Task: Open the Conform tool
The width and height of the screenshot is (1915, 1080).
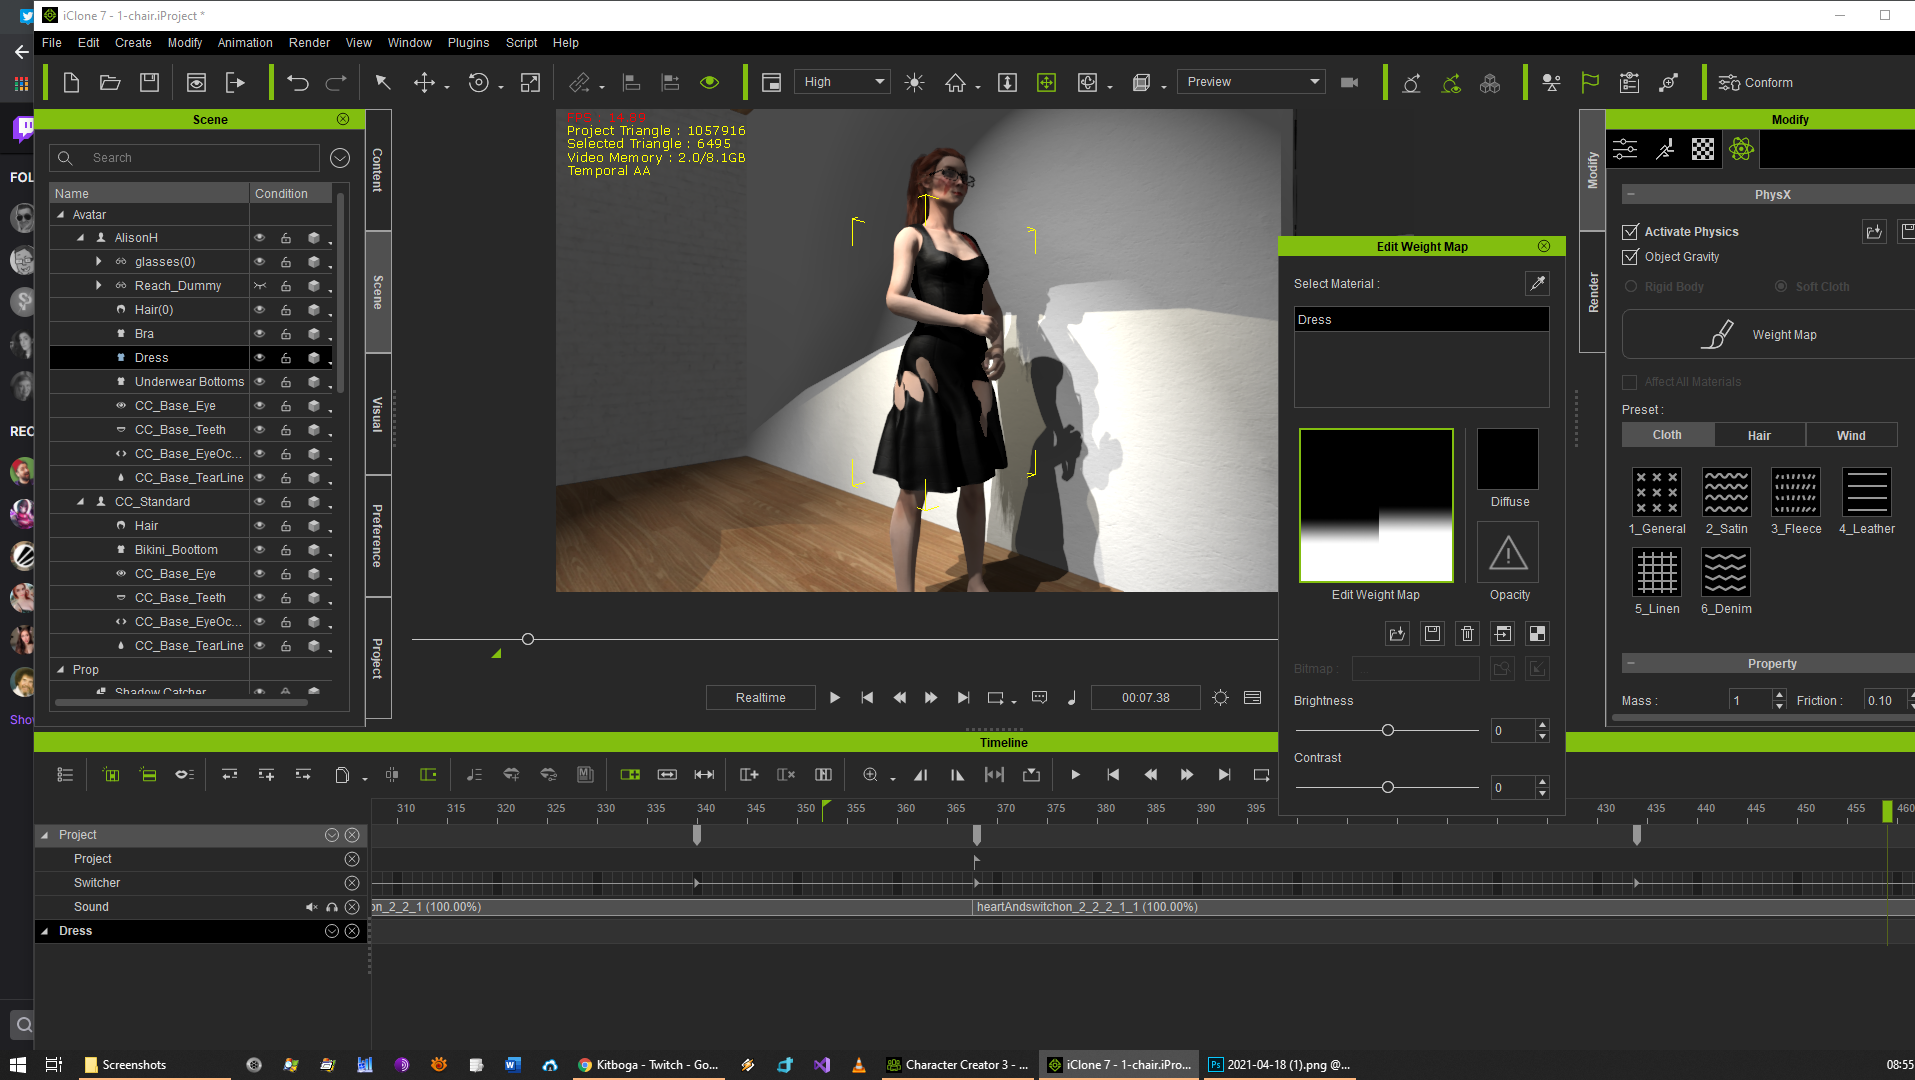Action: (1755, 82)
